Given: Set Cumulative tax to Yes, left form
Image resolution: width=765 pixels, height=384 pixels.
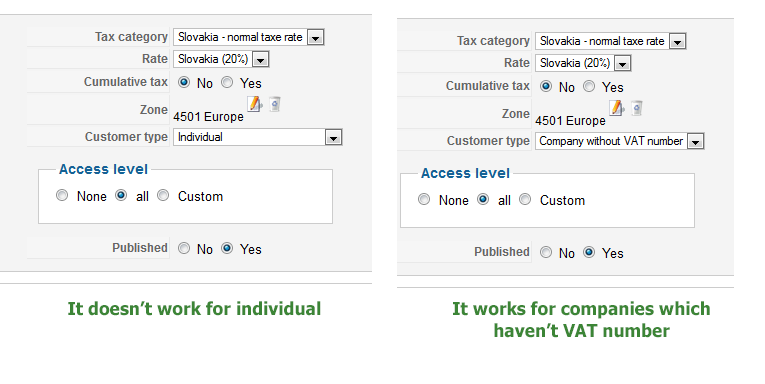Looking at the screenshot, I should point(227,82).
